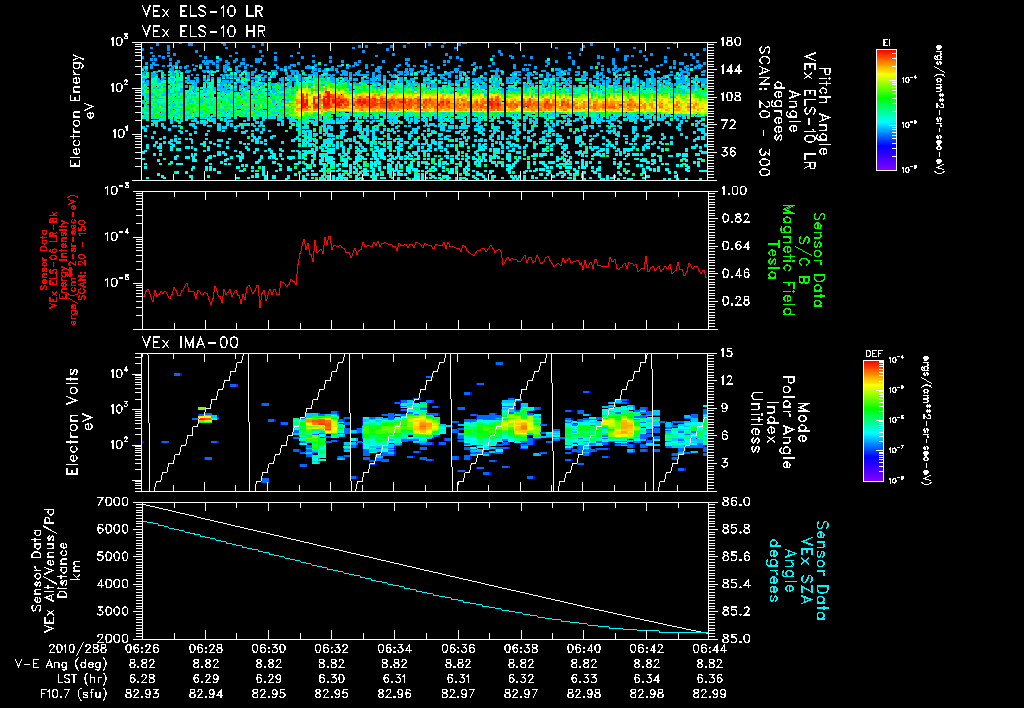Click time tick '06:42'
The width and height of the screenshot is (1024, 708).
pos(647,649)
